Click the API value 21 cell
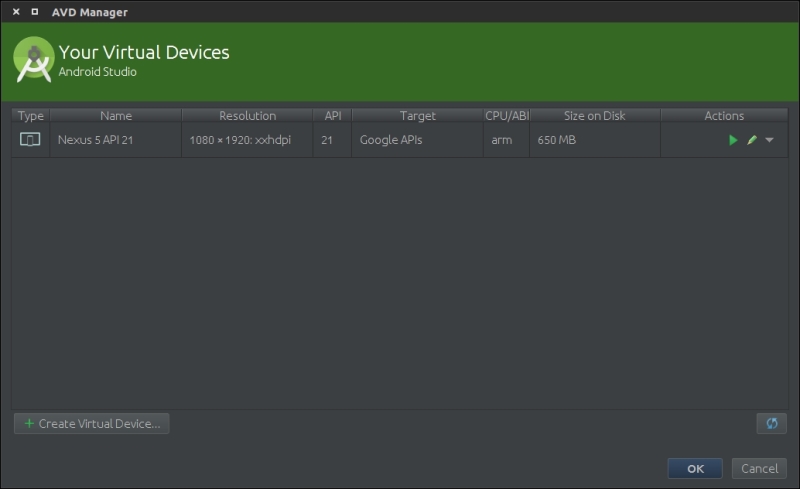This screenshot has width=800, height=489. [332, 140]
